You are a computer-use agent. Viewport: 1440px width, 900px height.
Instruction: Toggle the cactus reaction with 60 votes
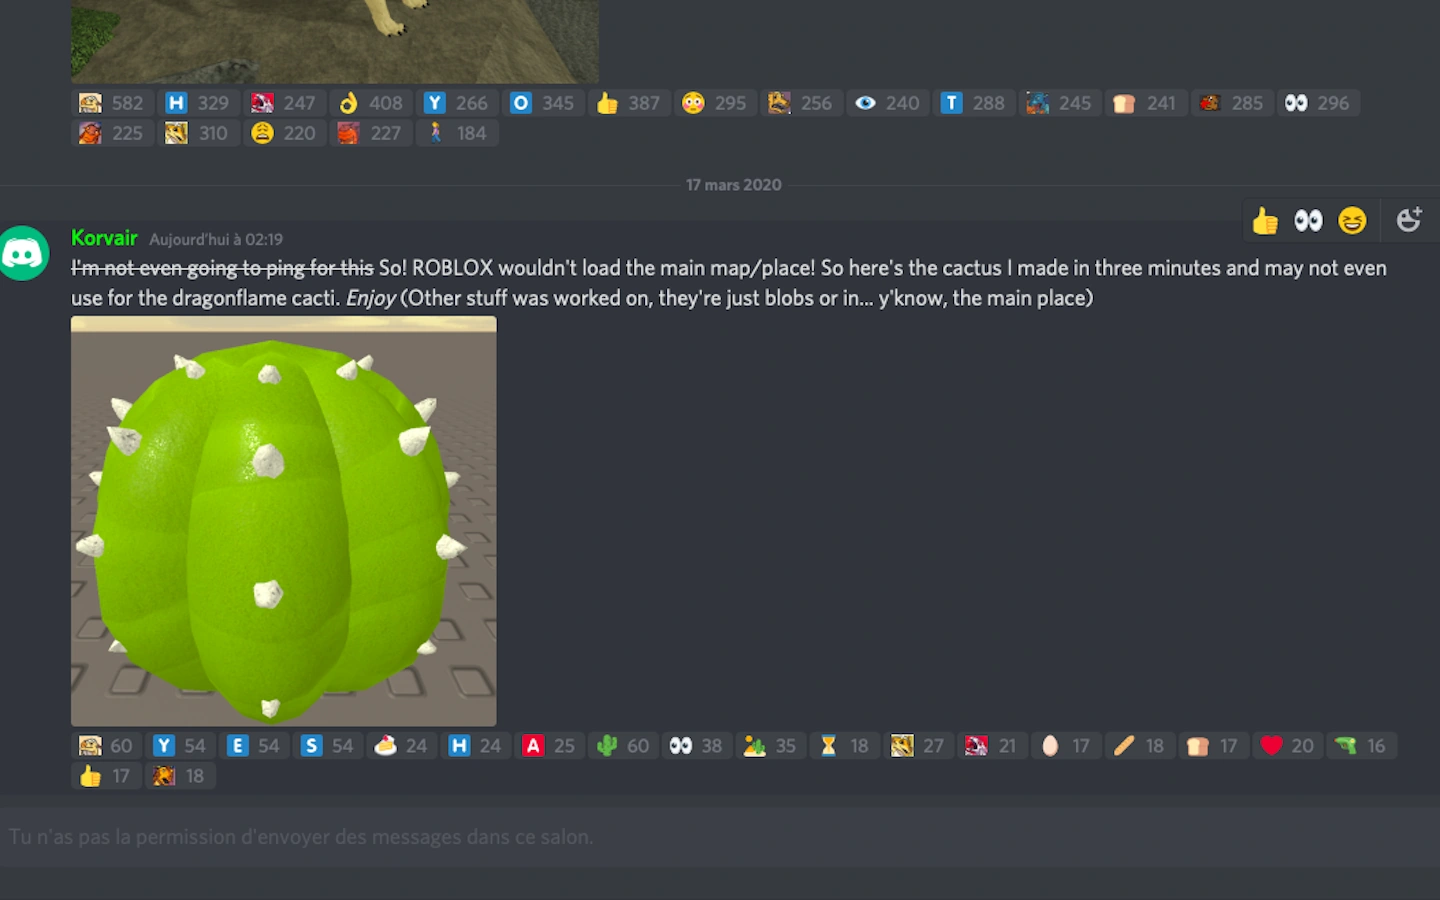pyautogui.click(x=623, y=746)
